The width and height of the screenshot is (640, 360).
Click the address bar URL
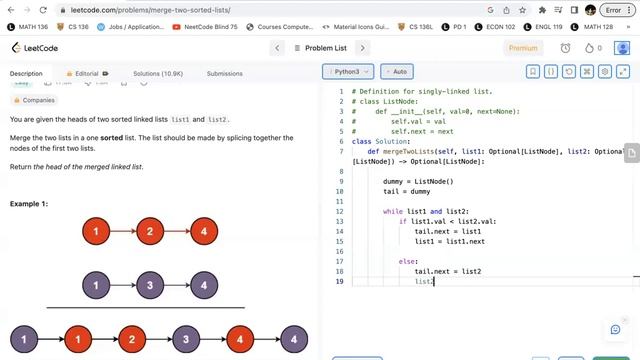pos(151,10)
